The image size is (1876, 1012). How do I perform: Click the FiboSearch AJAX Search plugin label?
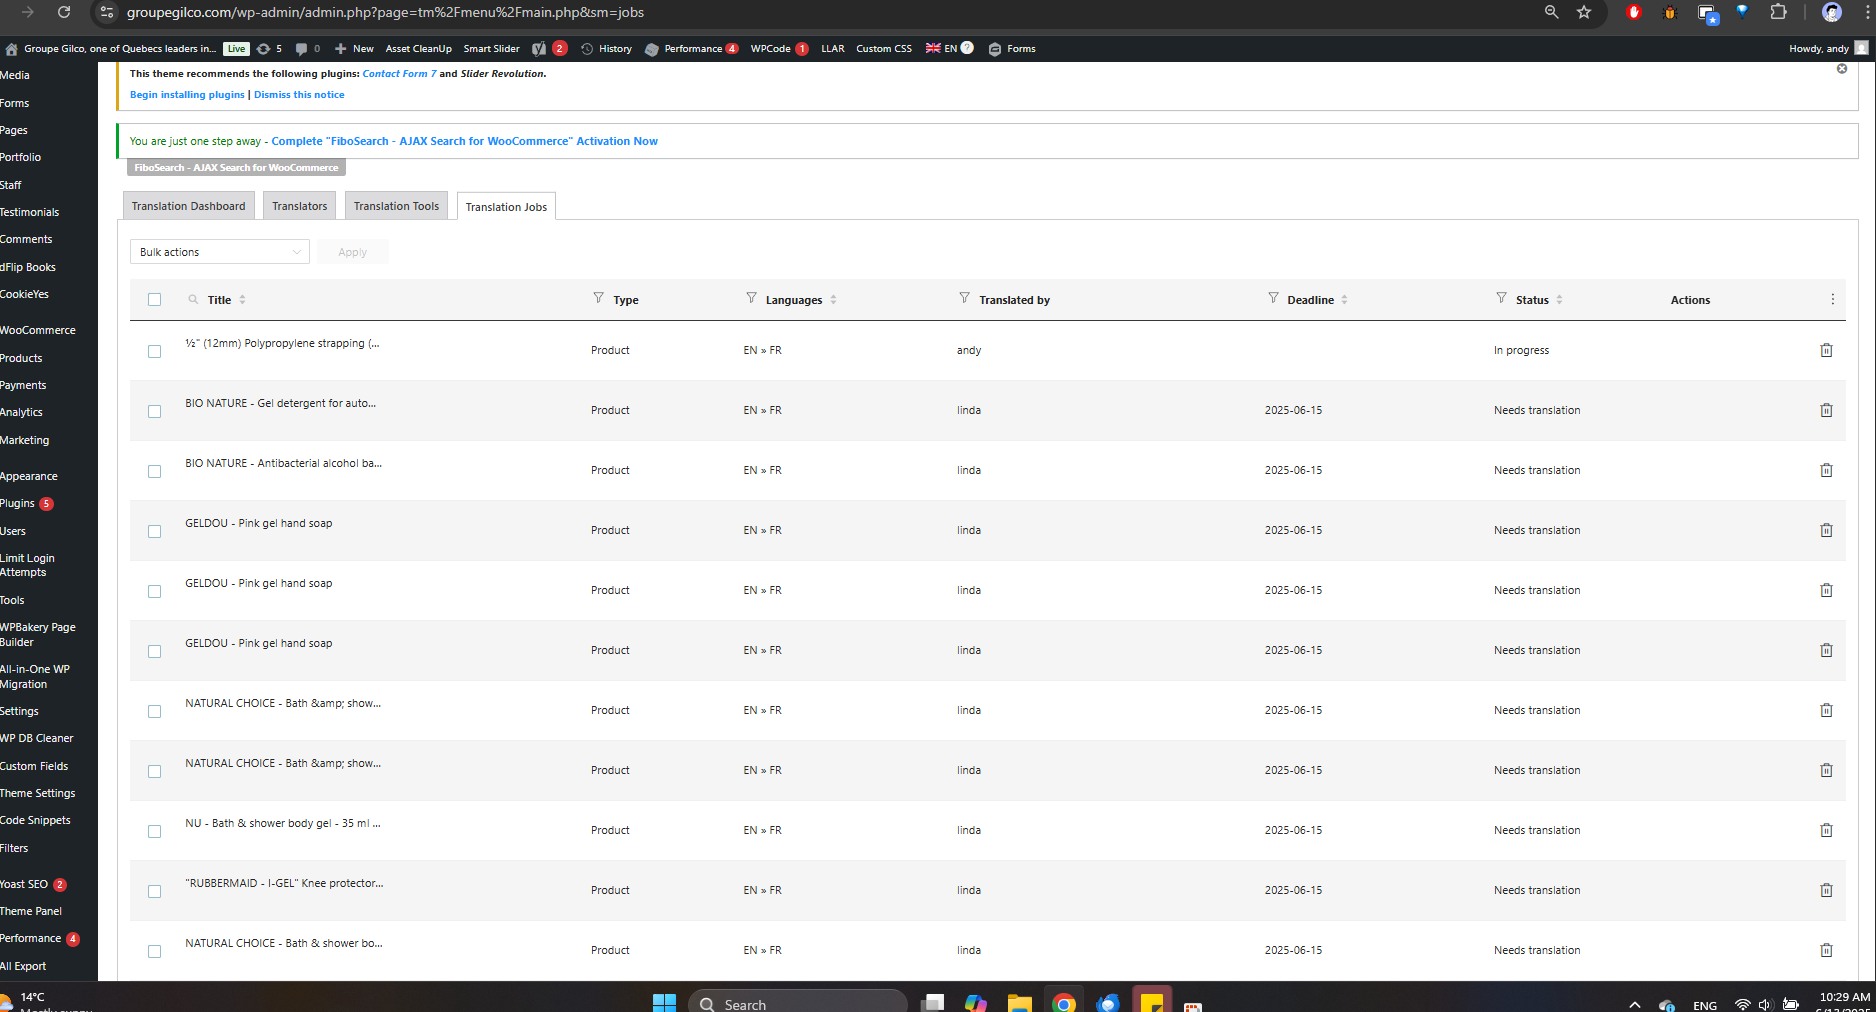(236, 167)
